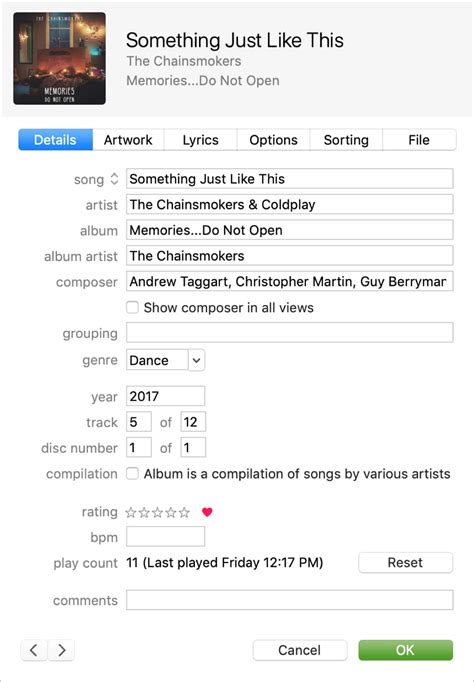Toggle the song field type stepper

click(114, 179)
